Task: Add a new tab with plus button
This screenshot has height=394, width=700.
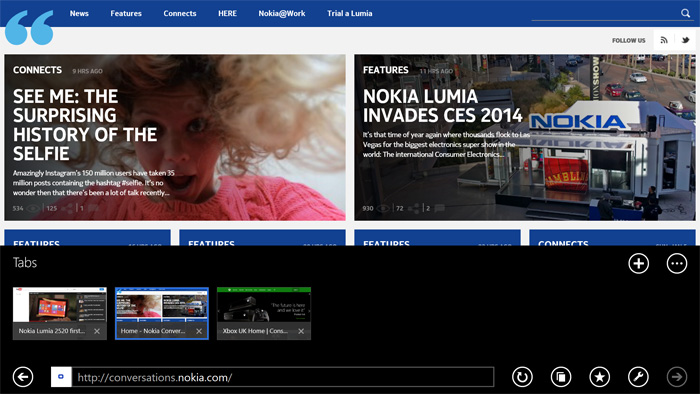Action: tap(638, 263)
